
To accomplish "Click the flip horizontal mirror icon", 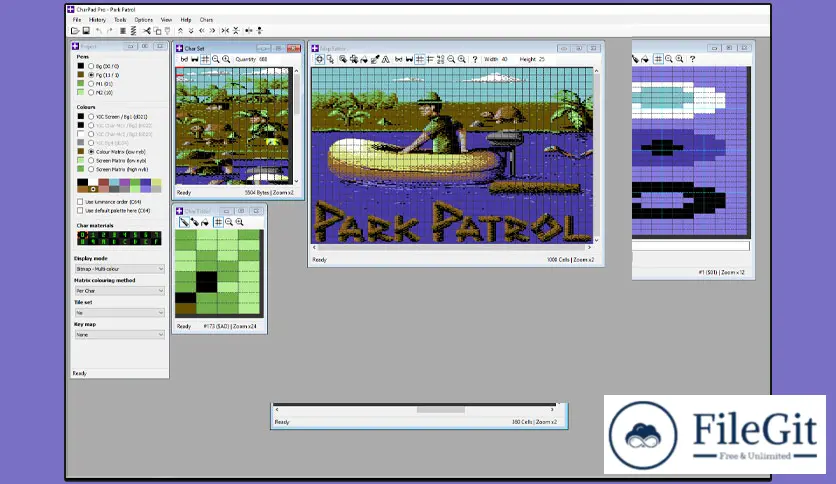I will click(225, 31).
